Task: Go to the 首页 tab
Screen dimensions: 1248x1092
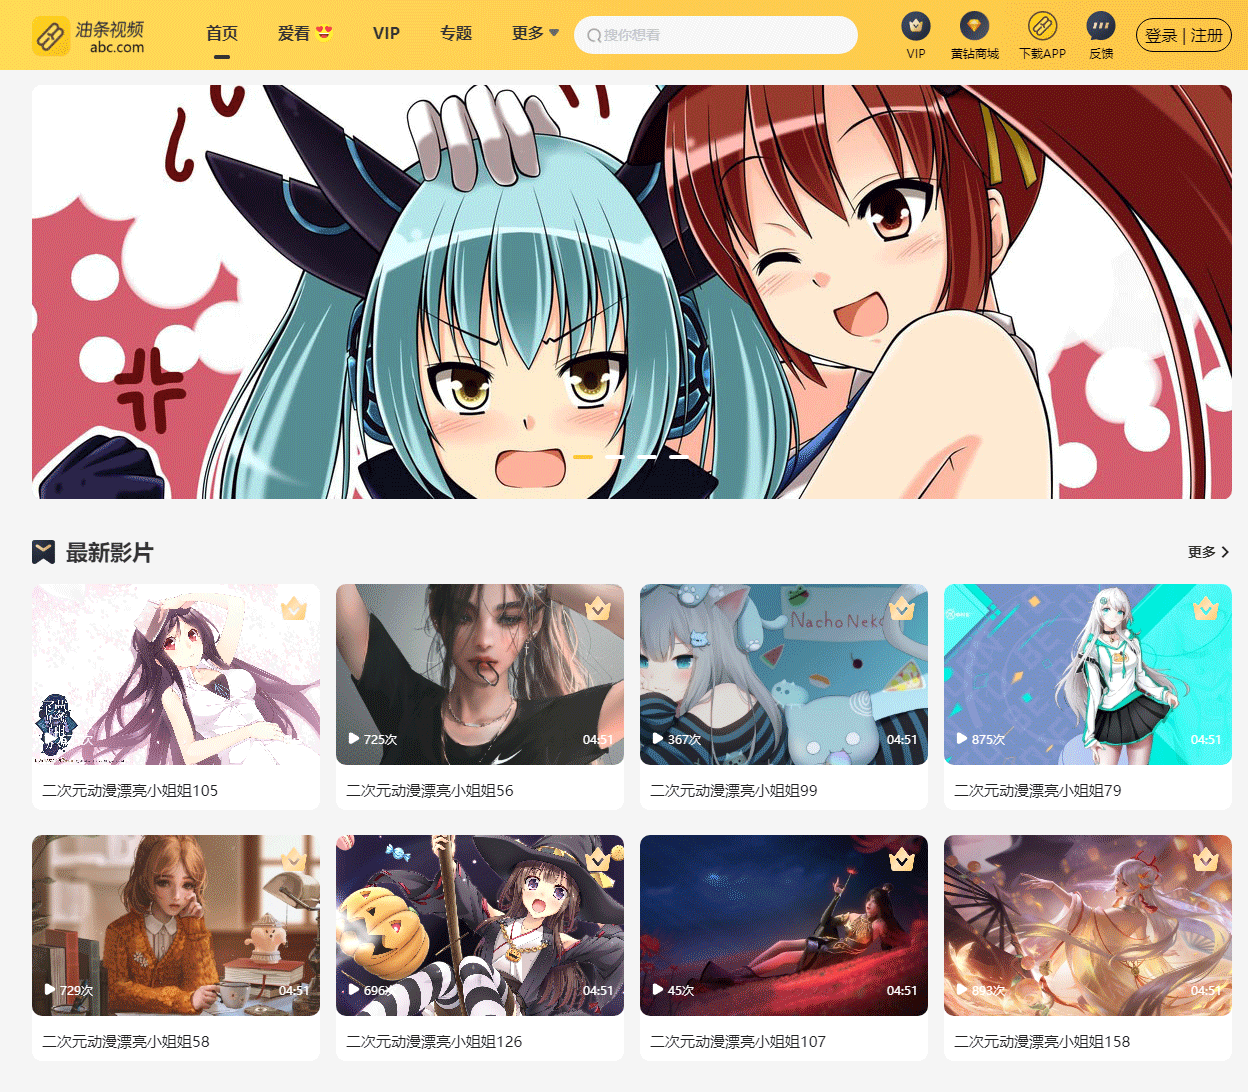Action: 222,34
